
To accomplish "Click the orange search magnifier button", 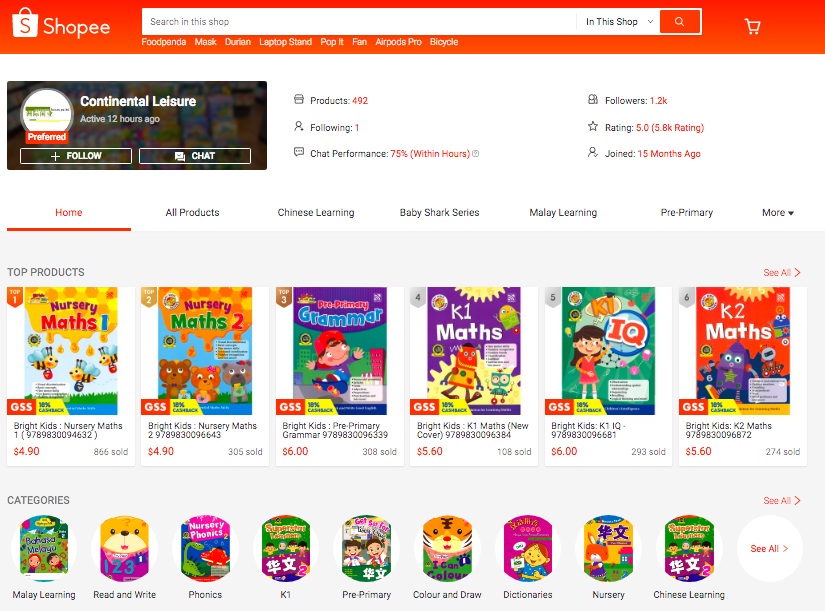I will (680, 22).
